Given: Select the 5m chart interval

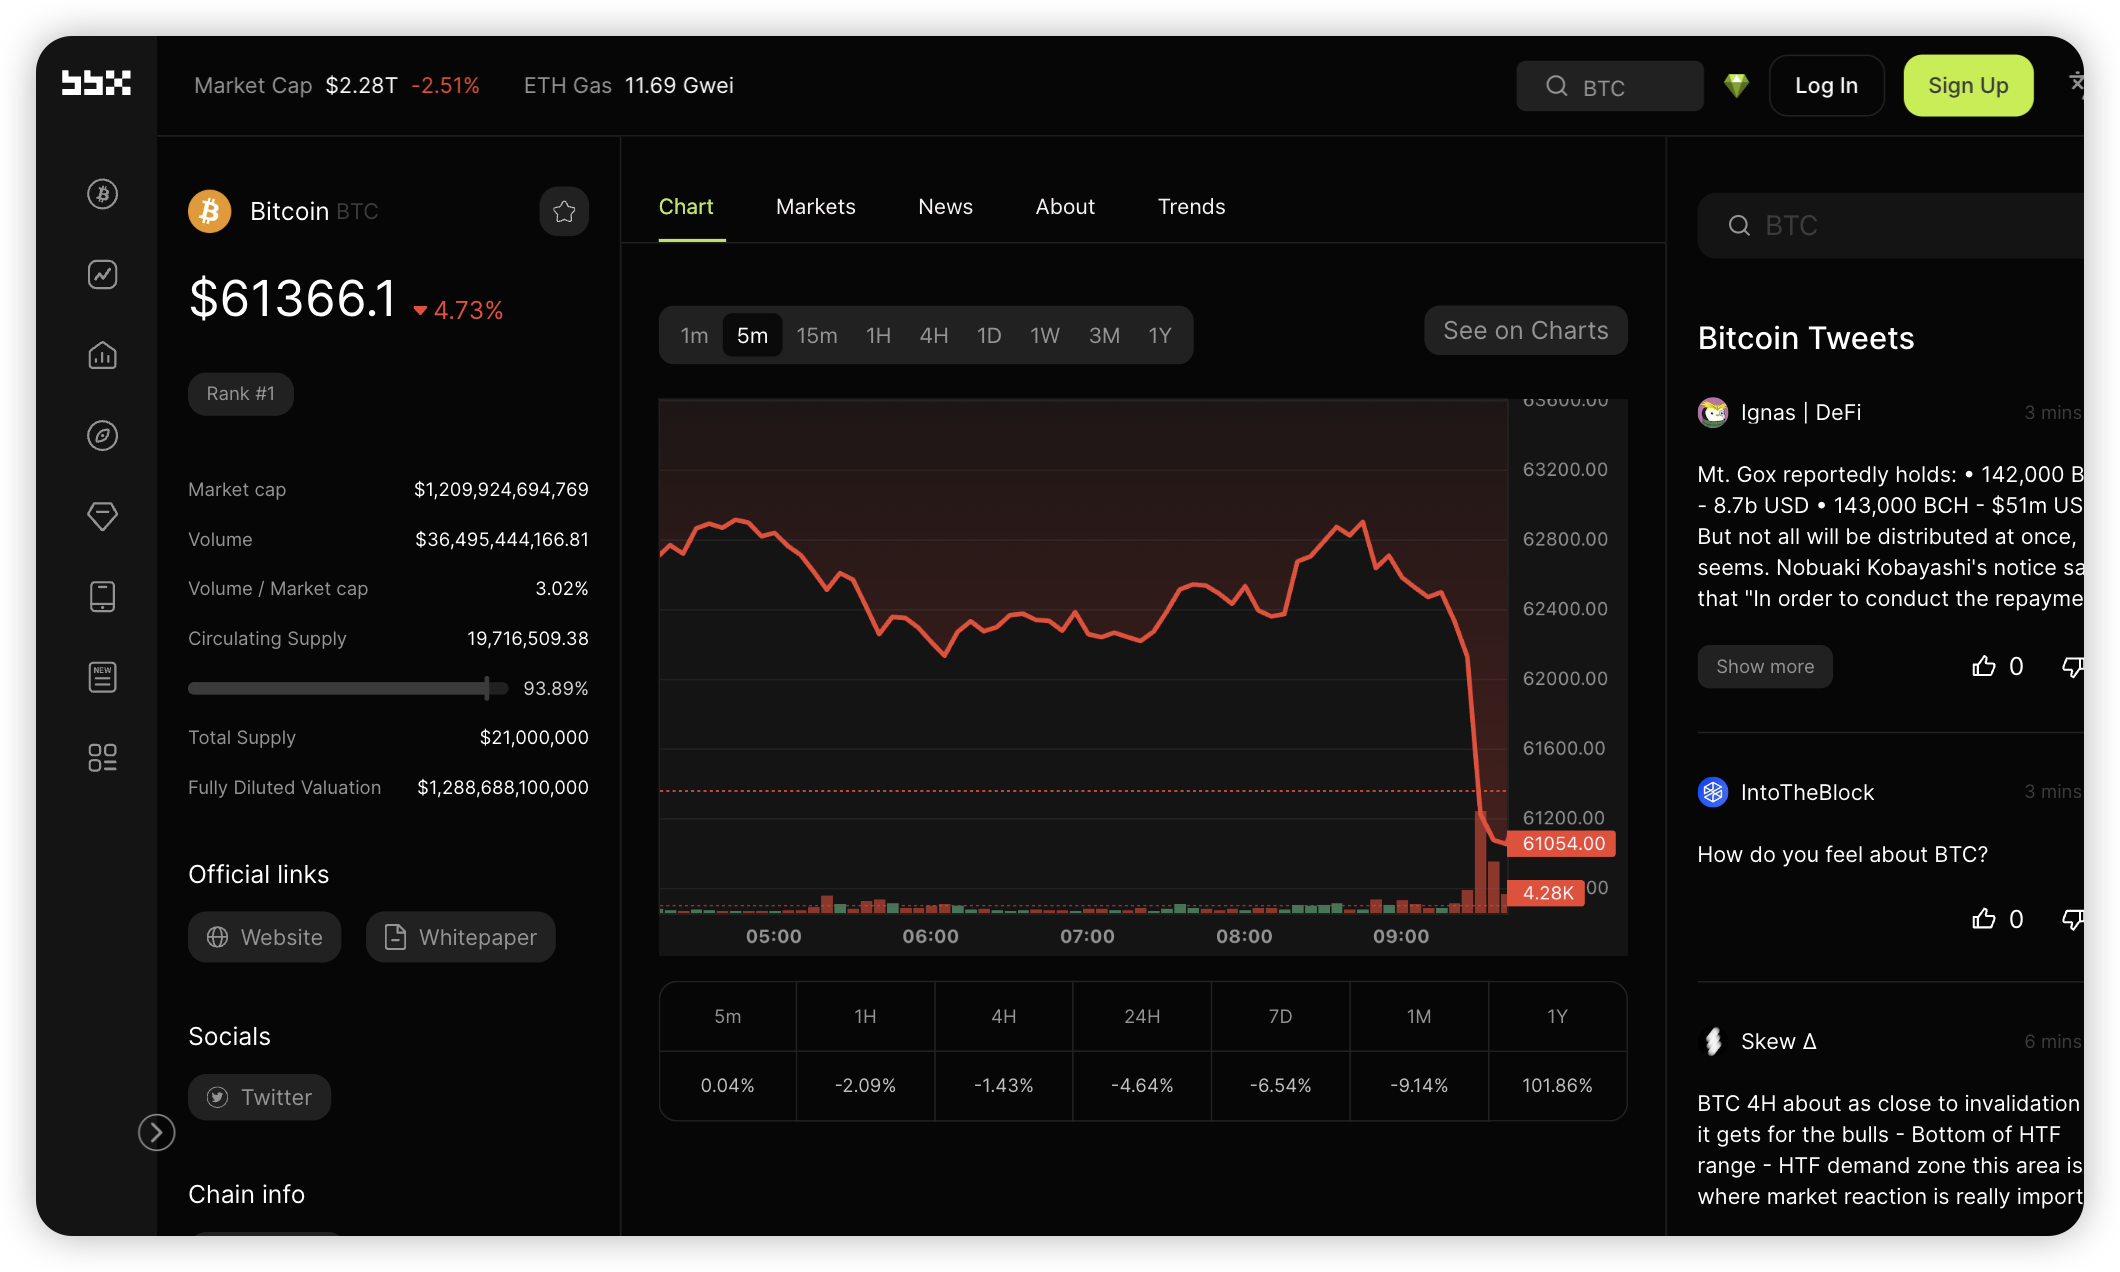Looking at the screenshot, I should click(752, 336).
